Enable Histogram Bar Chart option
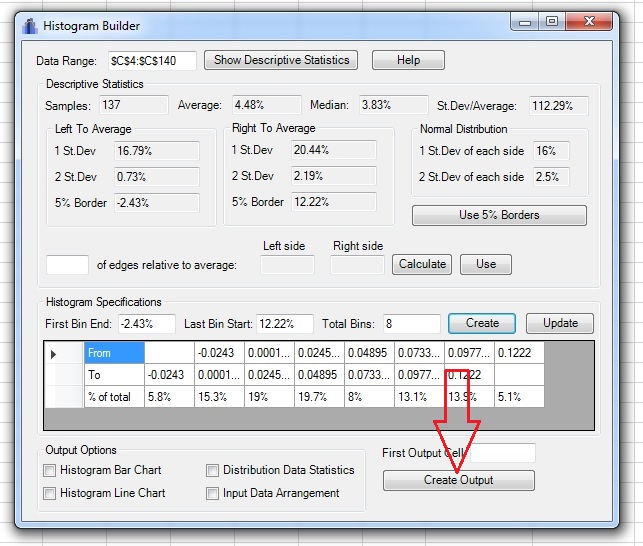Viewport: 643px width, 546px height. pyautogui.click(x=50, y=470)
